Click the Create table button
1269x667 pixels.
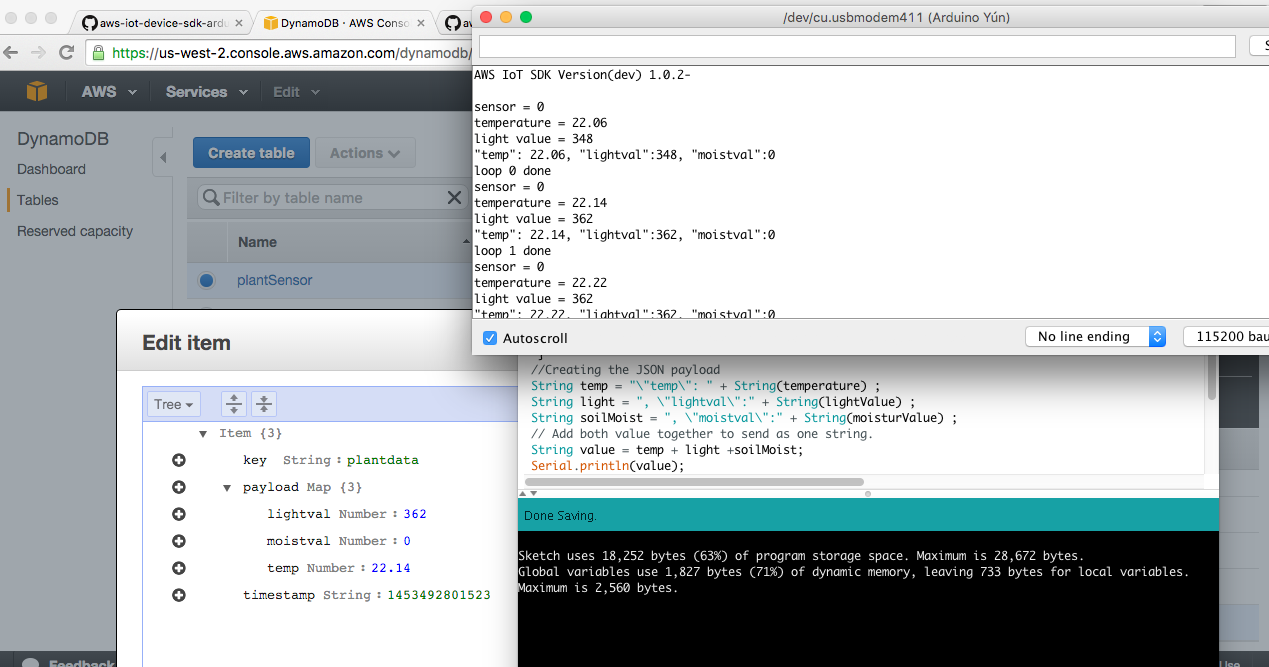(251, 153)
